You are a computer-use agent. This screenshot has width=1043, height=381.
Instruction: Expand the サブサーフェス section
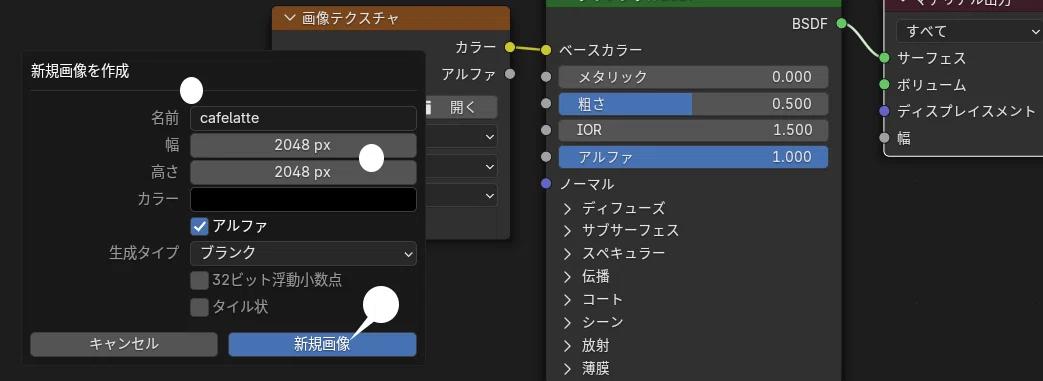pyautogui.click(x=567, y=231)
